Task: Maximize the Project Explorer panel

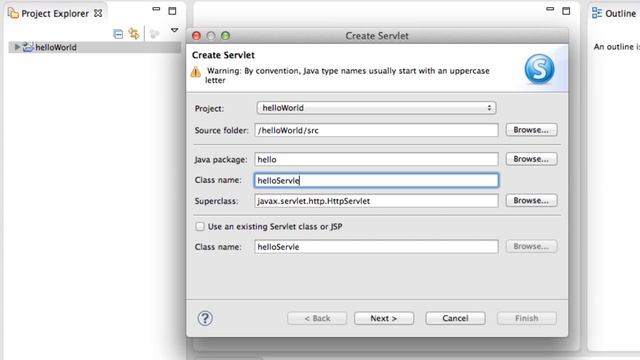Action: click(172, 11)
